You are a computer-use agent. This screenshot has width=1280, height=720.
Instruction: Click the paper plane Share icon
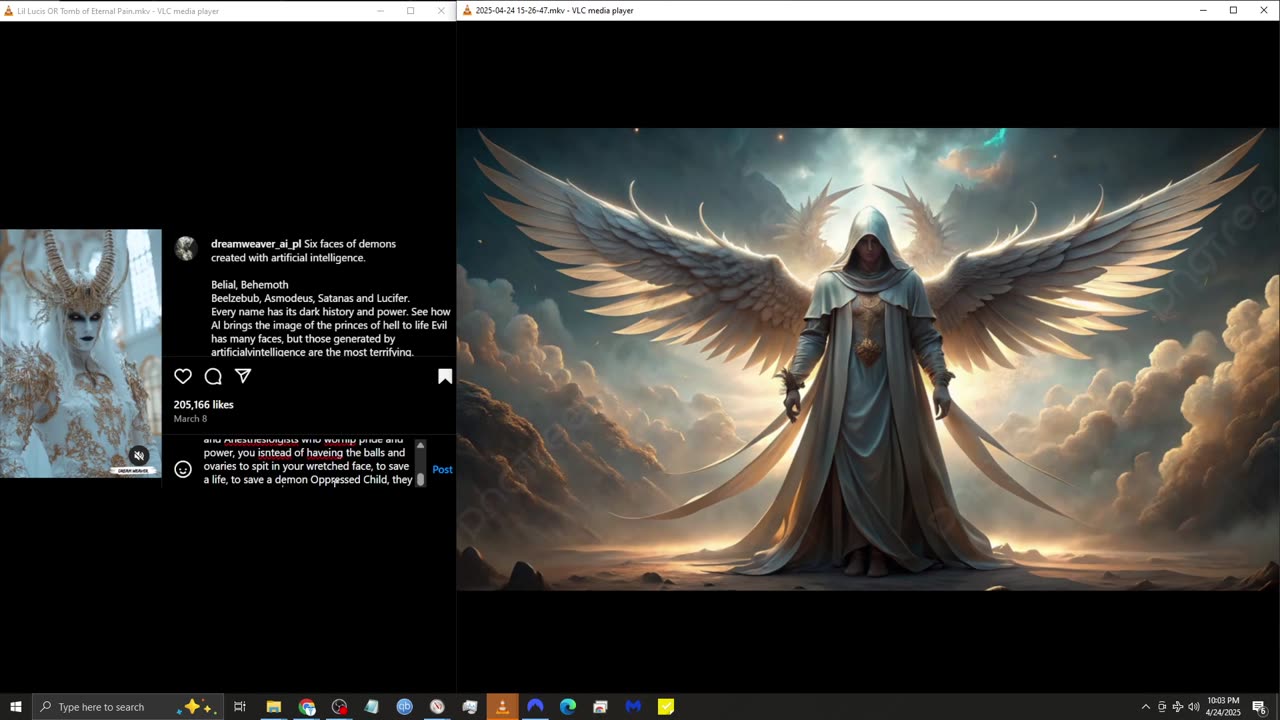tap(243, 376)
